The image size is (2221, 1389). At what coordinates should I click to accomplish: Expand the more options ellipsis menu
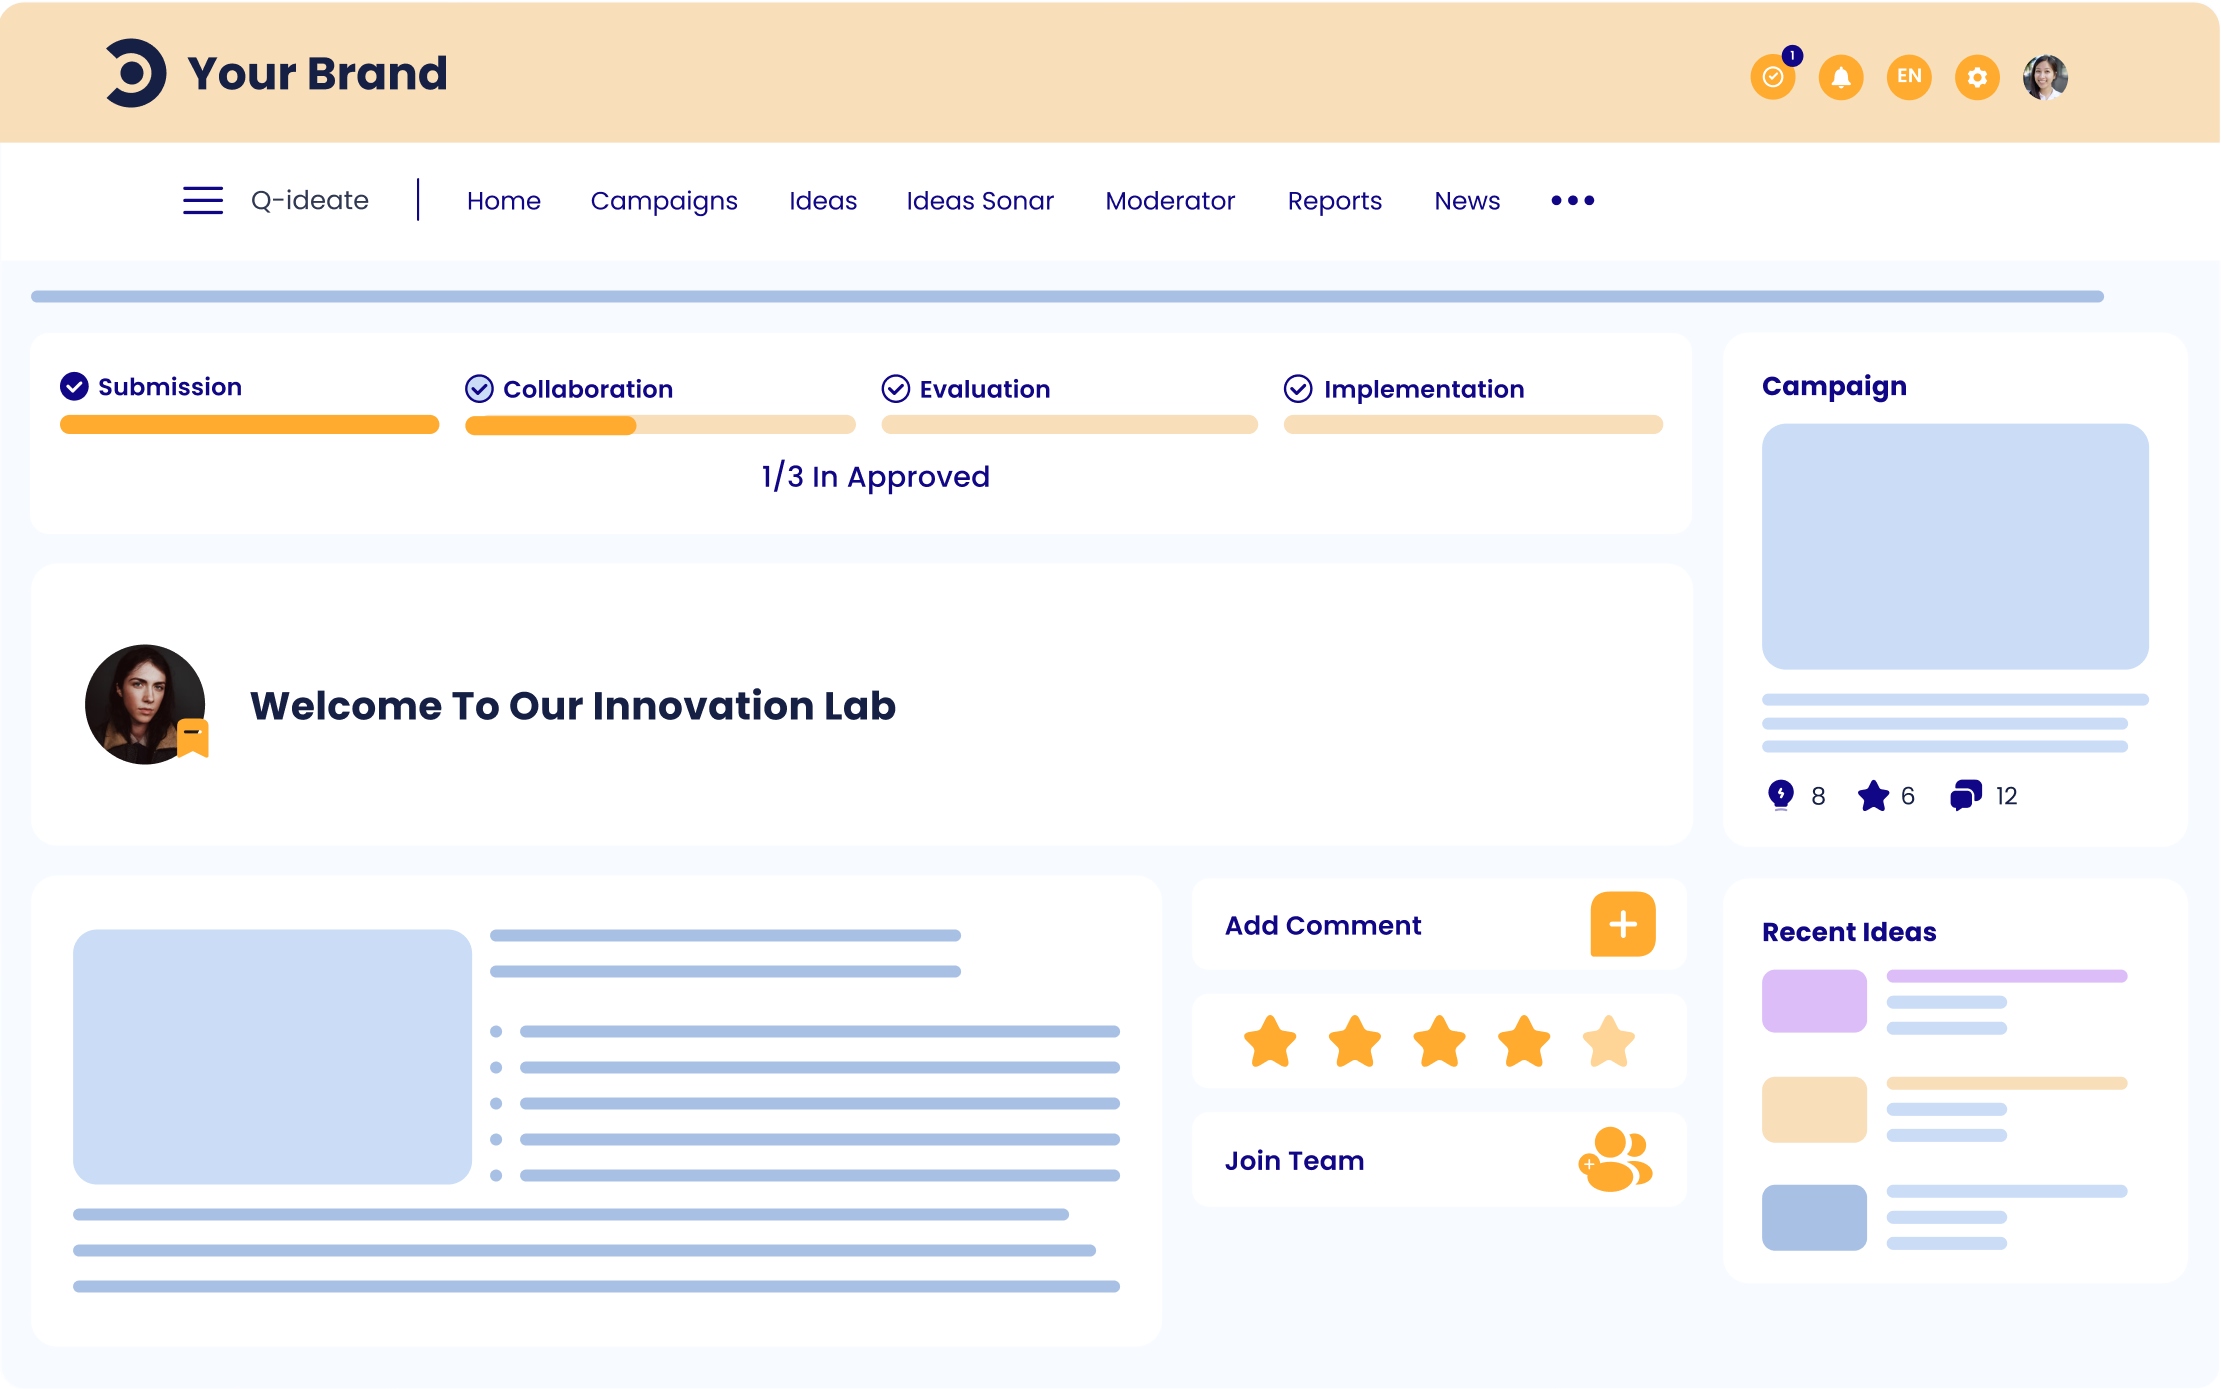(1573, 200)
